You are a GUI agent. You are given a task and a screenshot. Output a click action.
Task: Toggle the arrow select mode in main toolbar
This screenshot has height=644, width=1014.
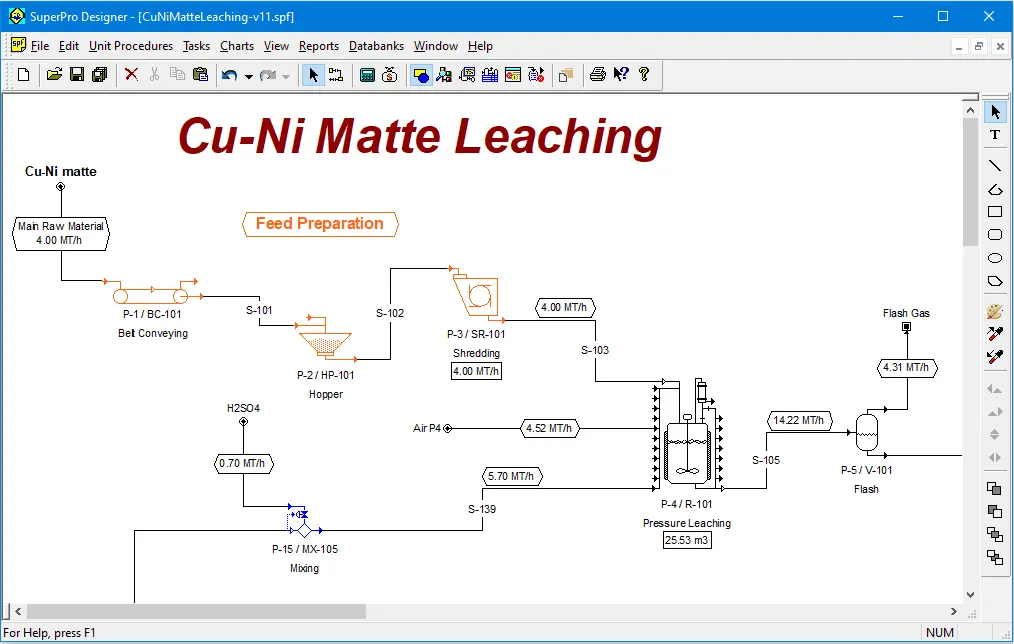(313, 75)
